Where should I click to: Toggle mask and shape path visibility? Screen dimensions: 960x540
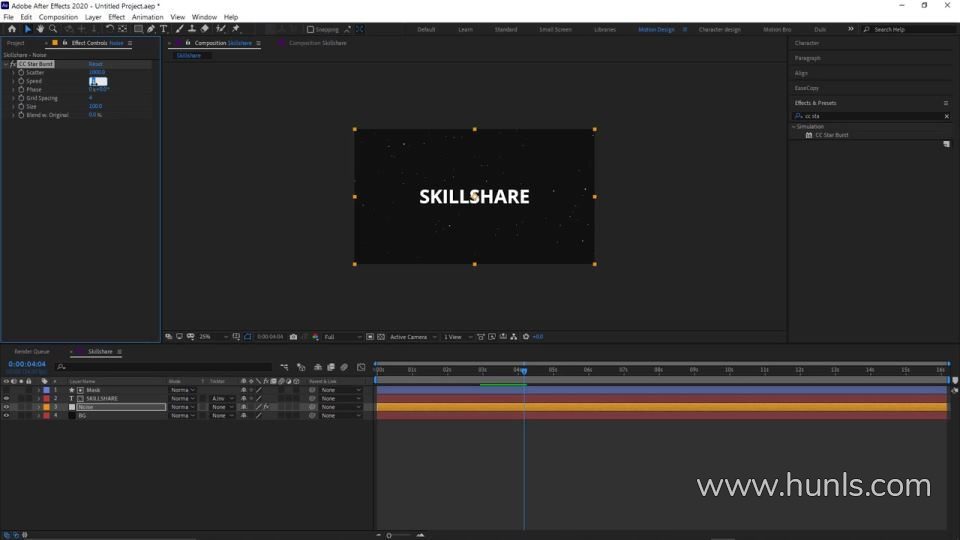[247, 337]
